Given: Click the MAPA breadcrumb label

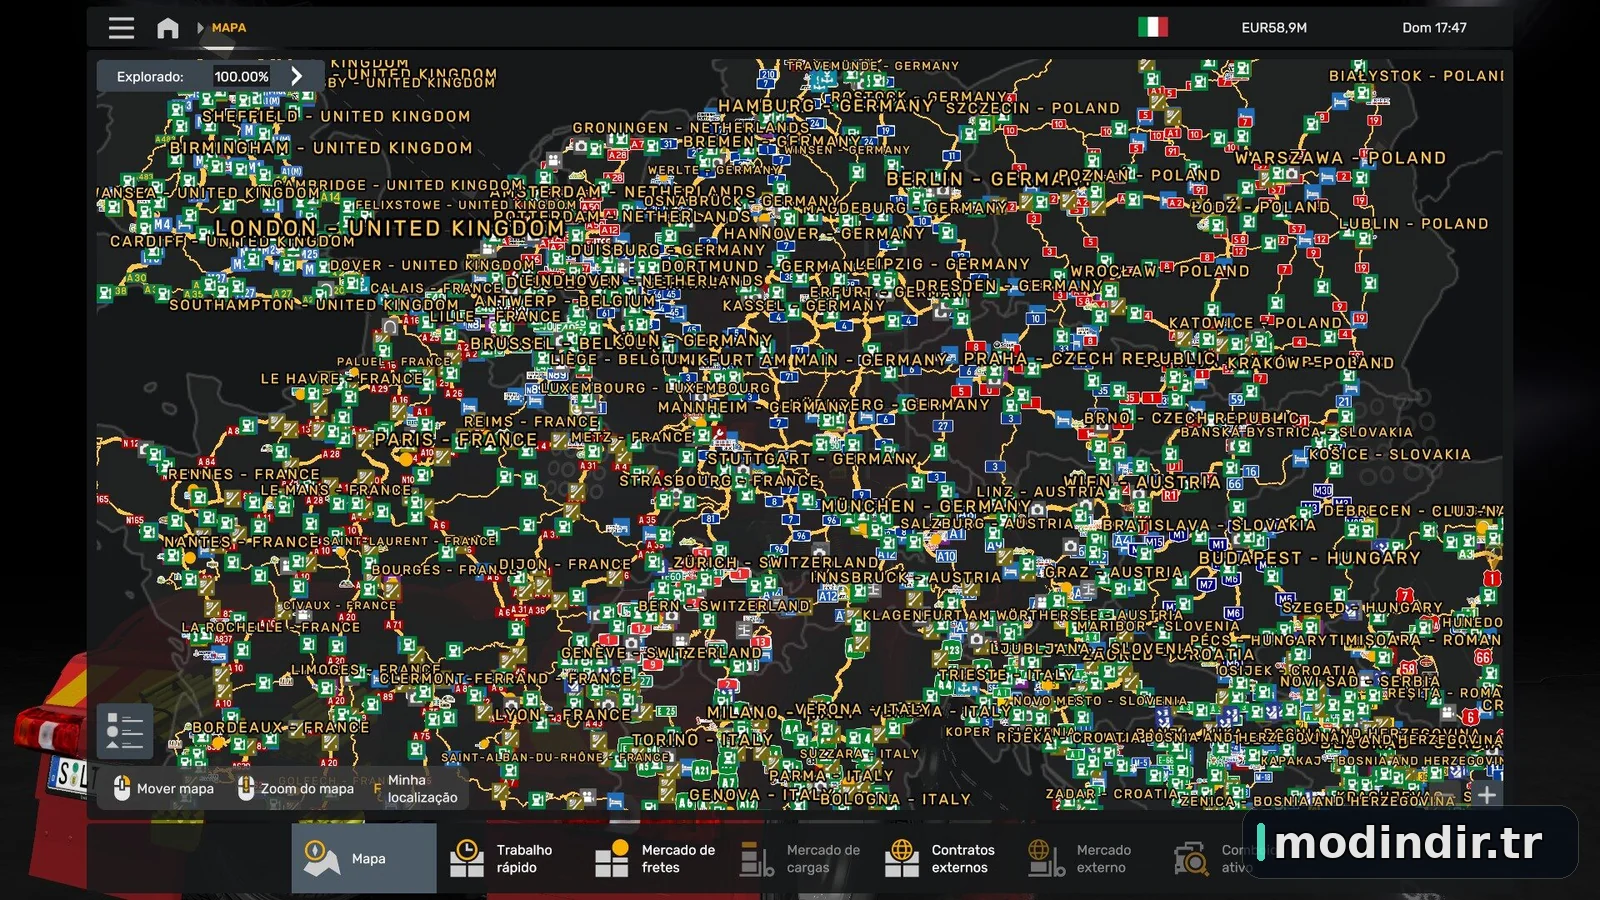Looking at the screenshot, I should (229, 28).
